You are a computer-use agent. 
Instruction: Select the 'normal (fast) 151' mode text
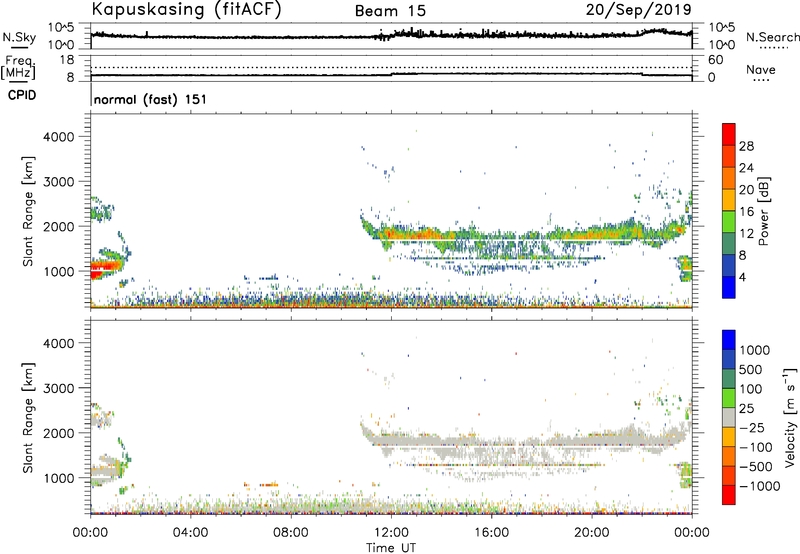pos(151,99)
